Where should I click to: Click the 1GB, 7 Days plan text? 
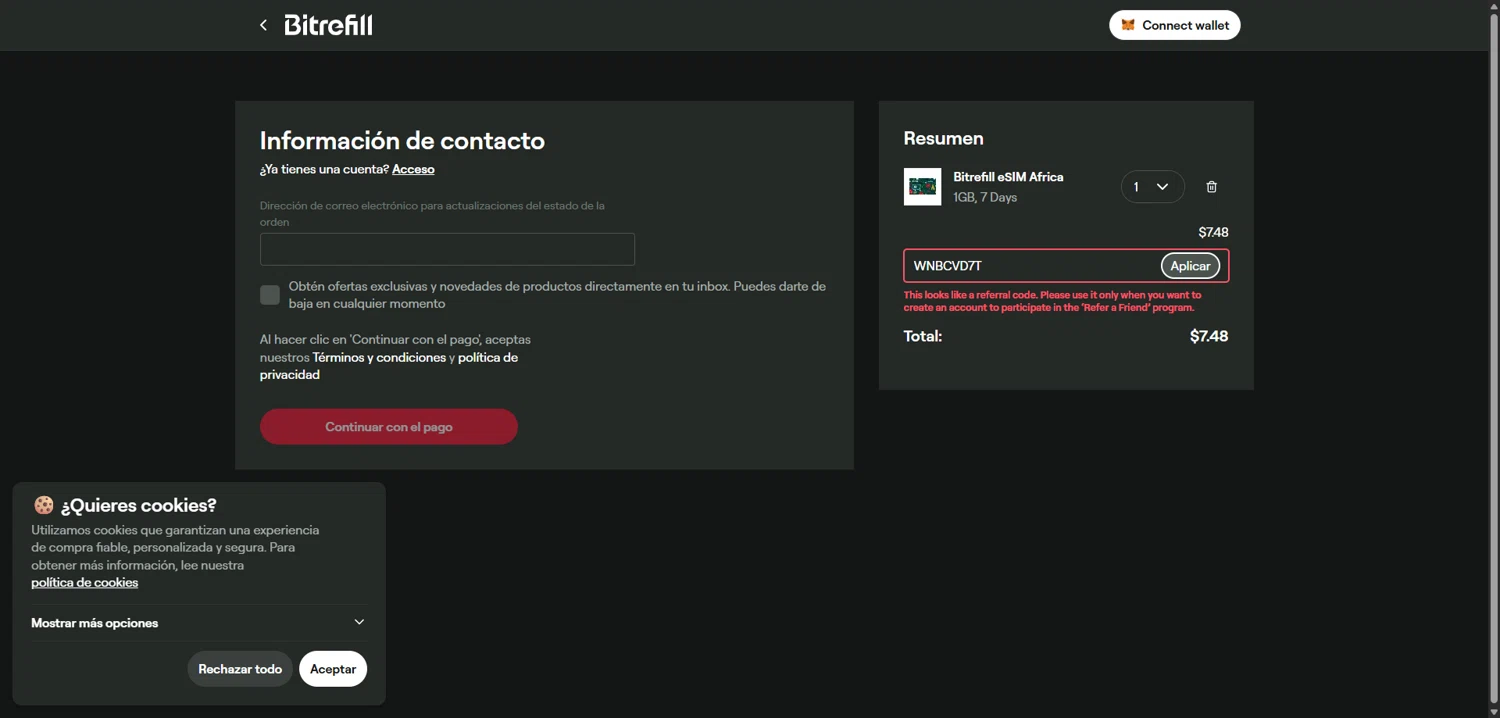(x=985, y=198)
